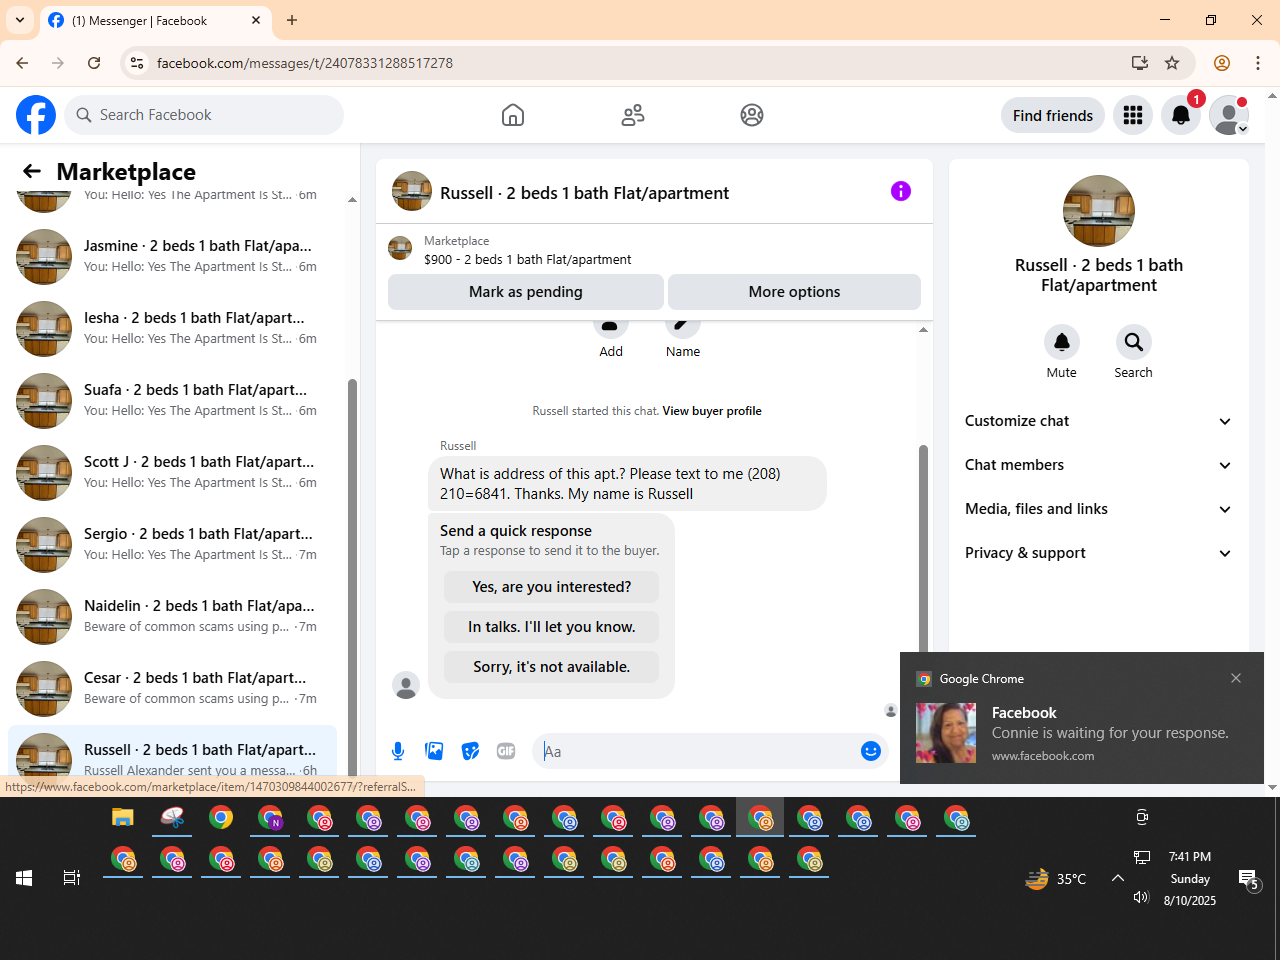Click the Search Facebook field
Screen dimensions: 1280x960
[204, 115]
